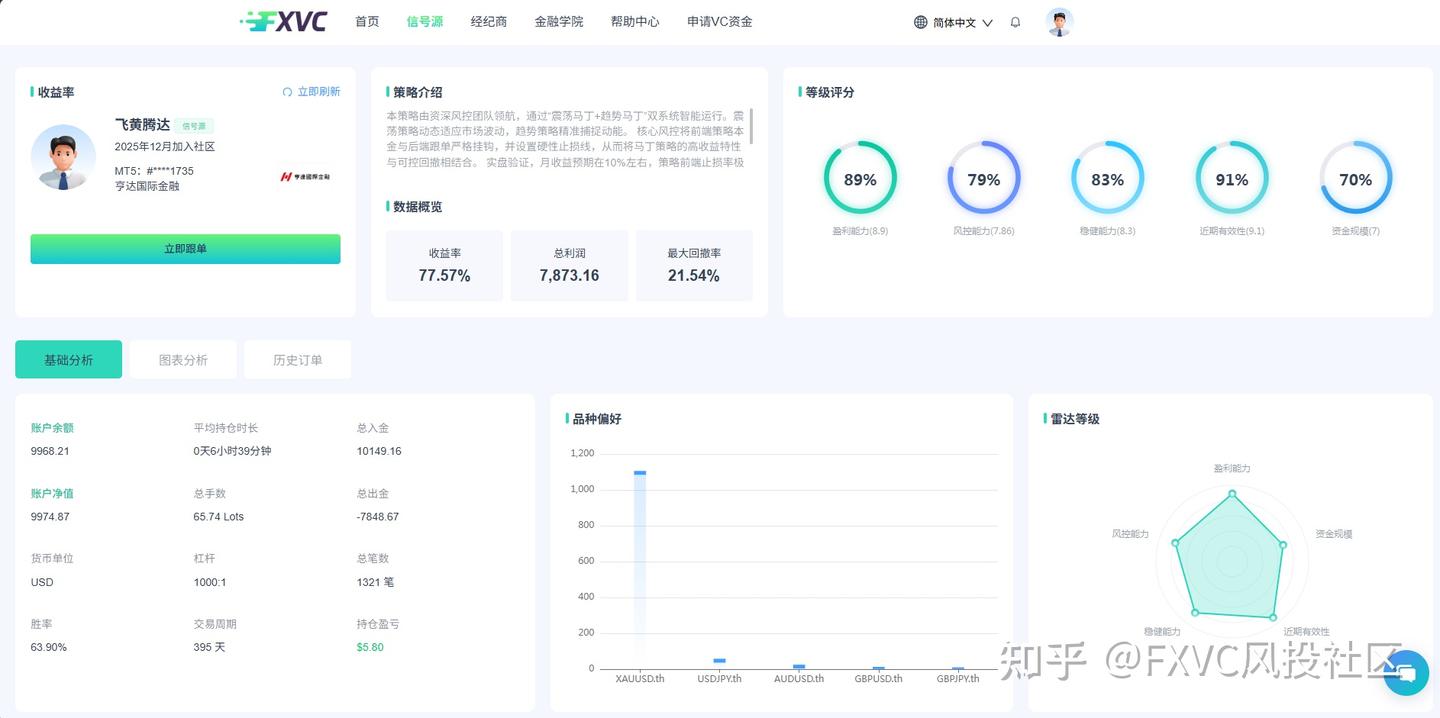Select the 基础分析 tab

pos(68,360)
